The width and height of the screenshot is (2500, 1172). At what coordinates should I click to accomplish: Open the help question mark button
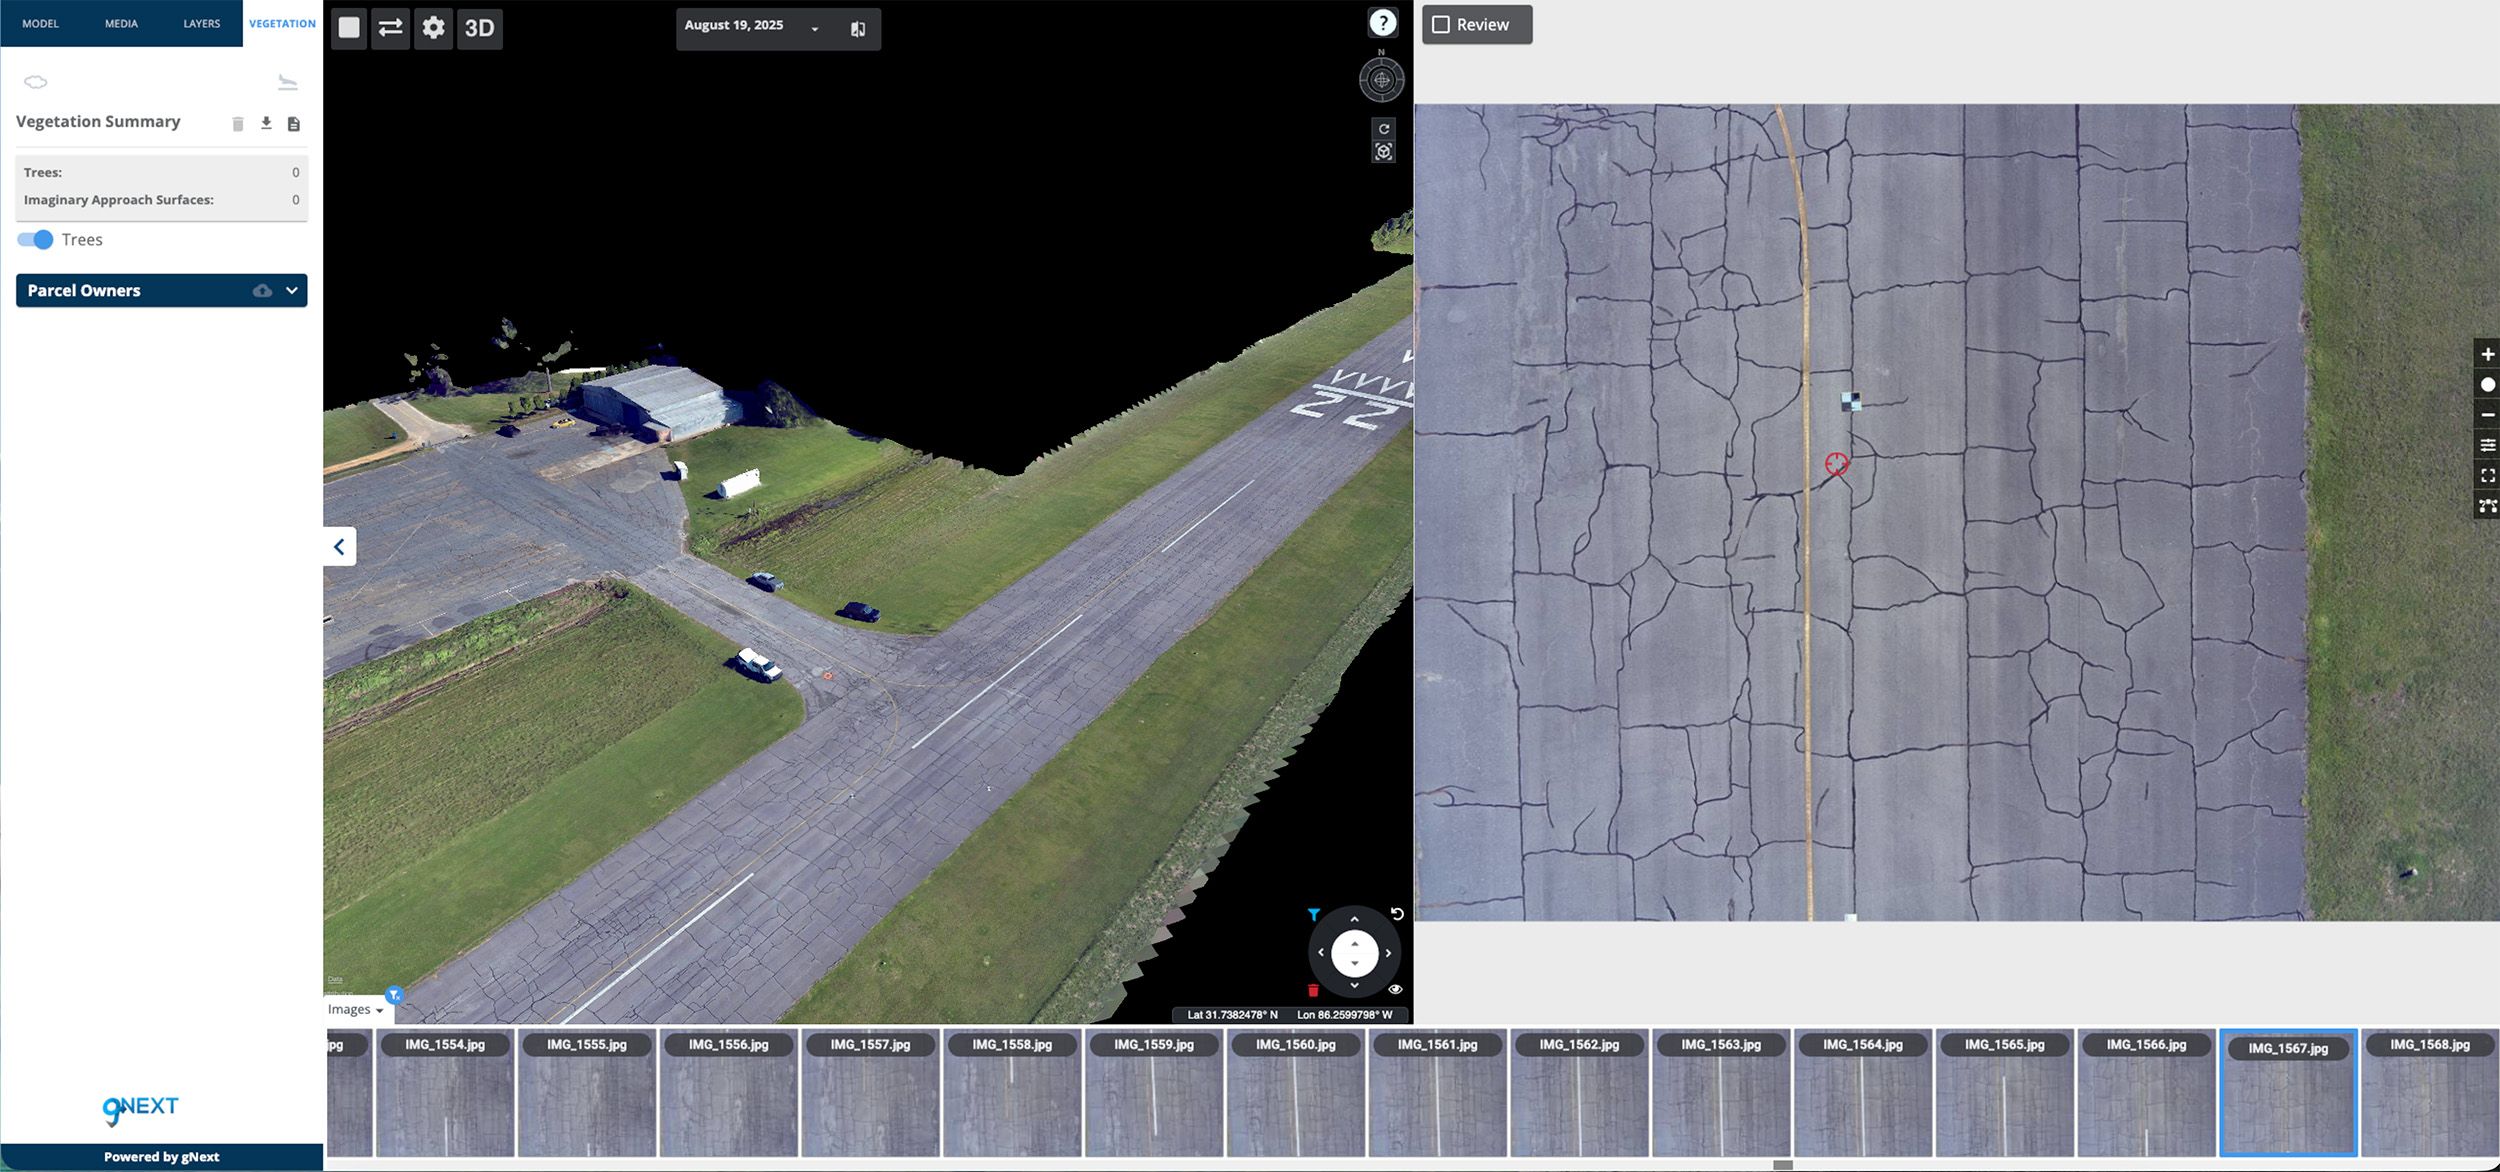click(1382, 23)
